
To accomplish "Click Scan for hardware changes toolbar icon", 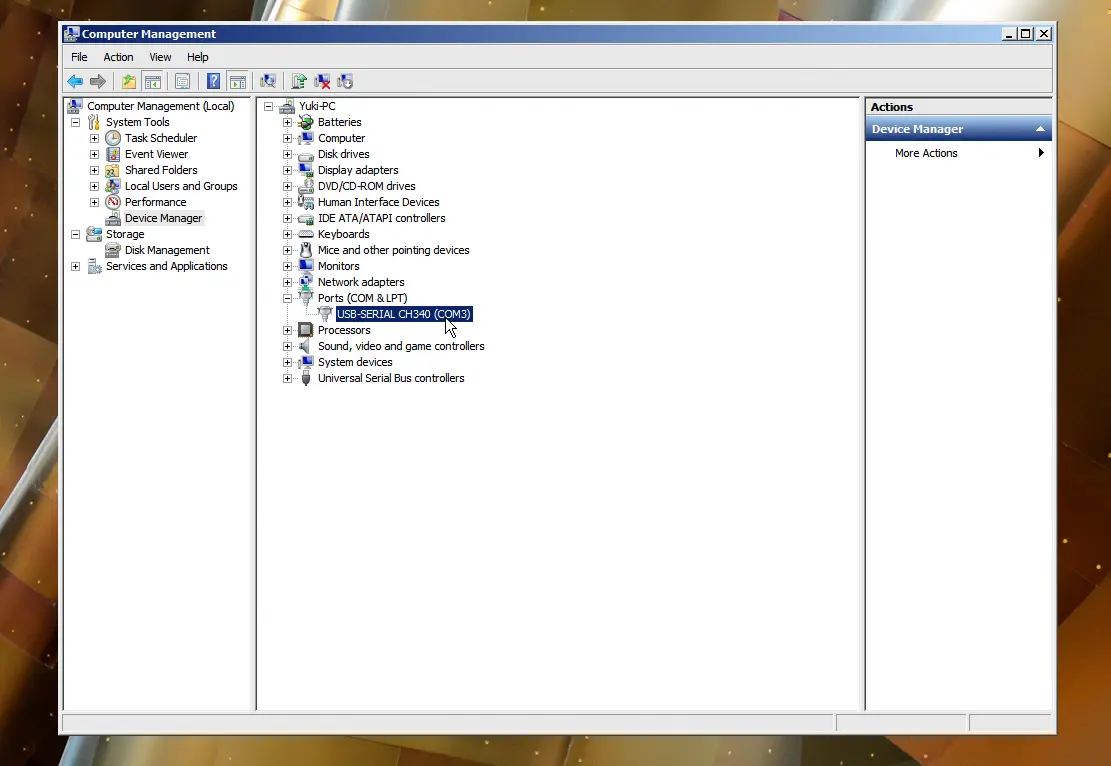I will pyautogui.click(x=268, y=81).
